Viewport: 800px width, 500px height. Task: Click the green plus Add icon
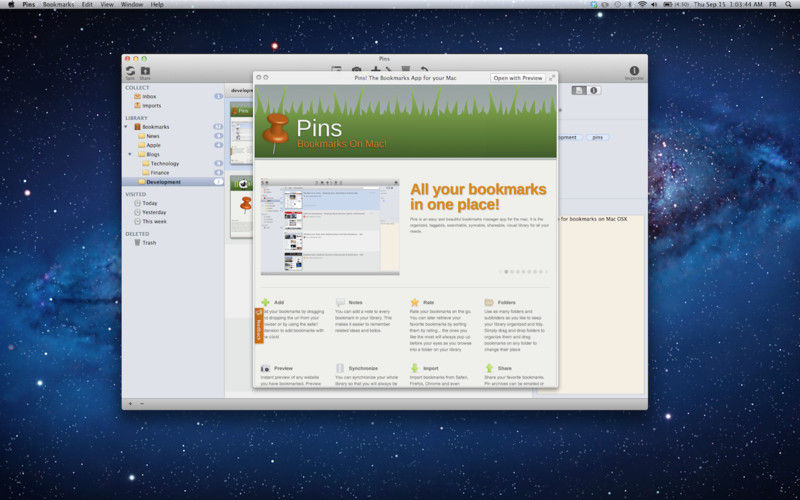[265, 303]
